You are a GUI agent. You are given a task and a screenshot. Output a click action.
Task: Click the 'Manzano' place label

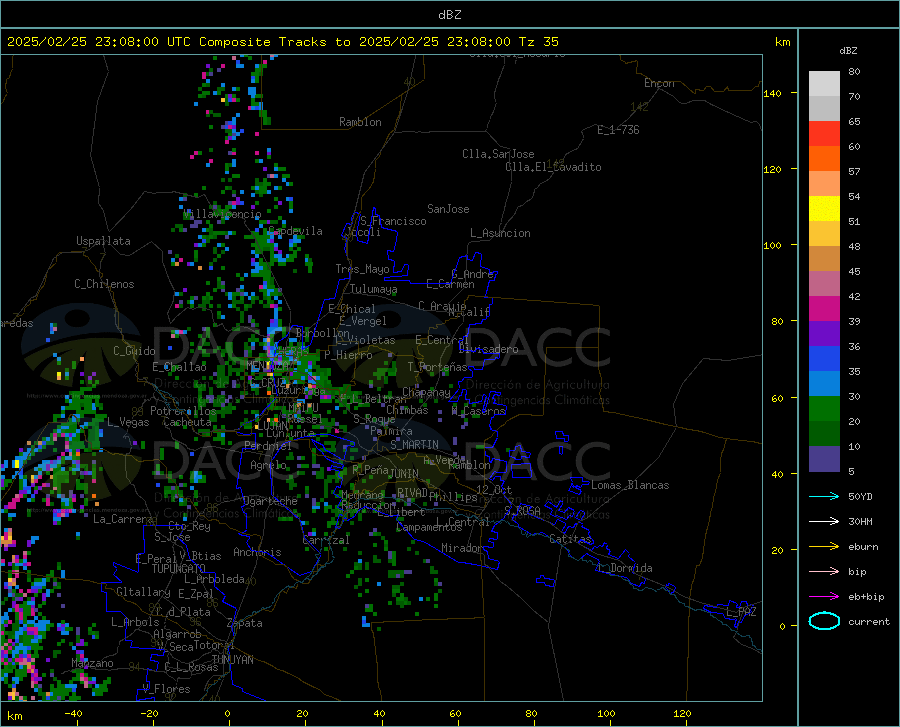tap(92, 663)
